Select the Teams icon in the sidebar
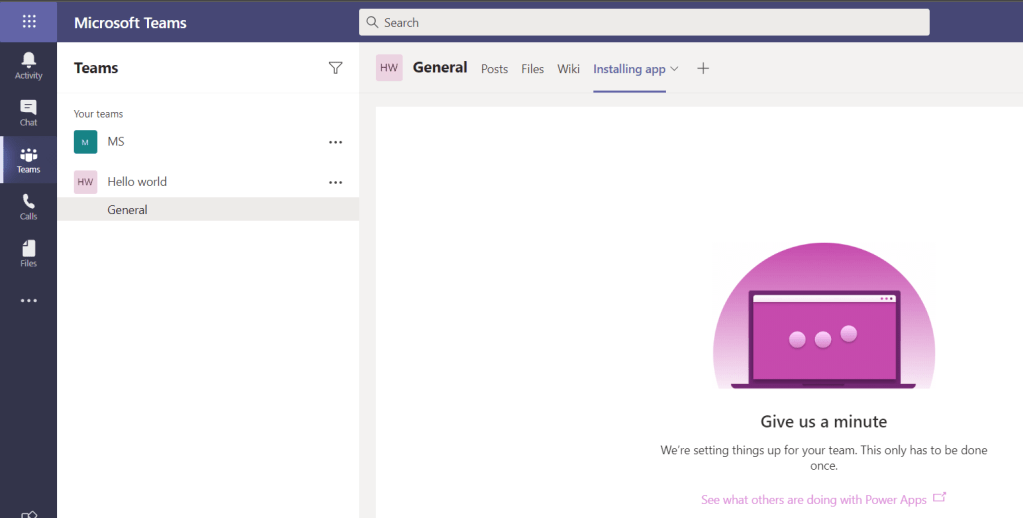Image resolution: width=1023 pixels, height=518 pixels. coord(28,160)
